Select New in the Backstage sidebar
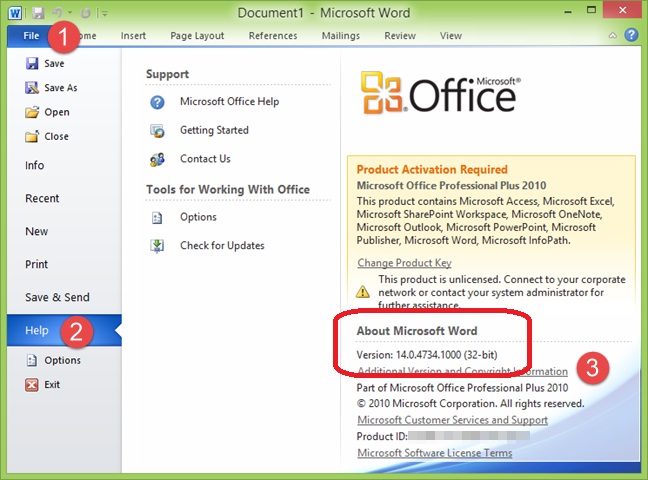Viewport: 648px width, 480px height. click(36, 232)
